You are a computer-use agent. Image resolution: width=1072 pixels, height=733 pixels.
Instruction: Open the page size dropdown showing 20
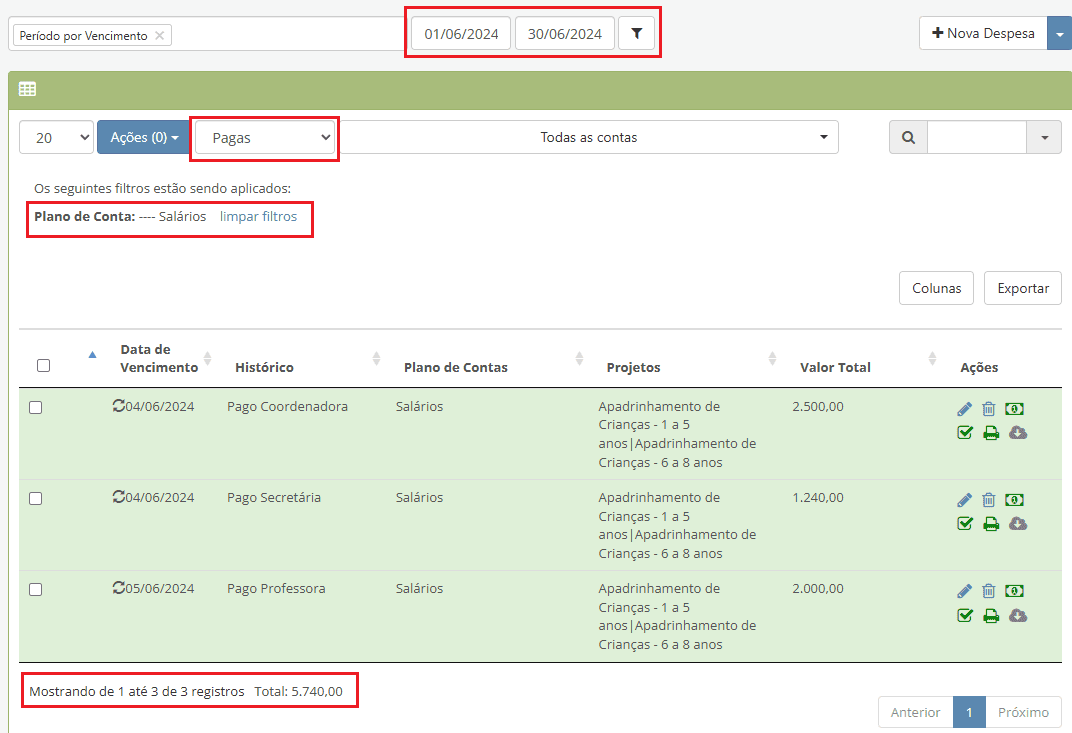pyautogui.click(x=56, y=137)
